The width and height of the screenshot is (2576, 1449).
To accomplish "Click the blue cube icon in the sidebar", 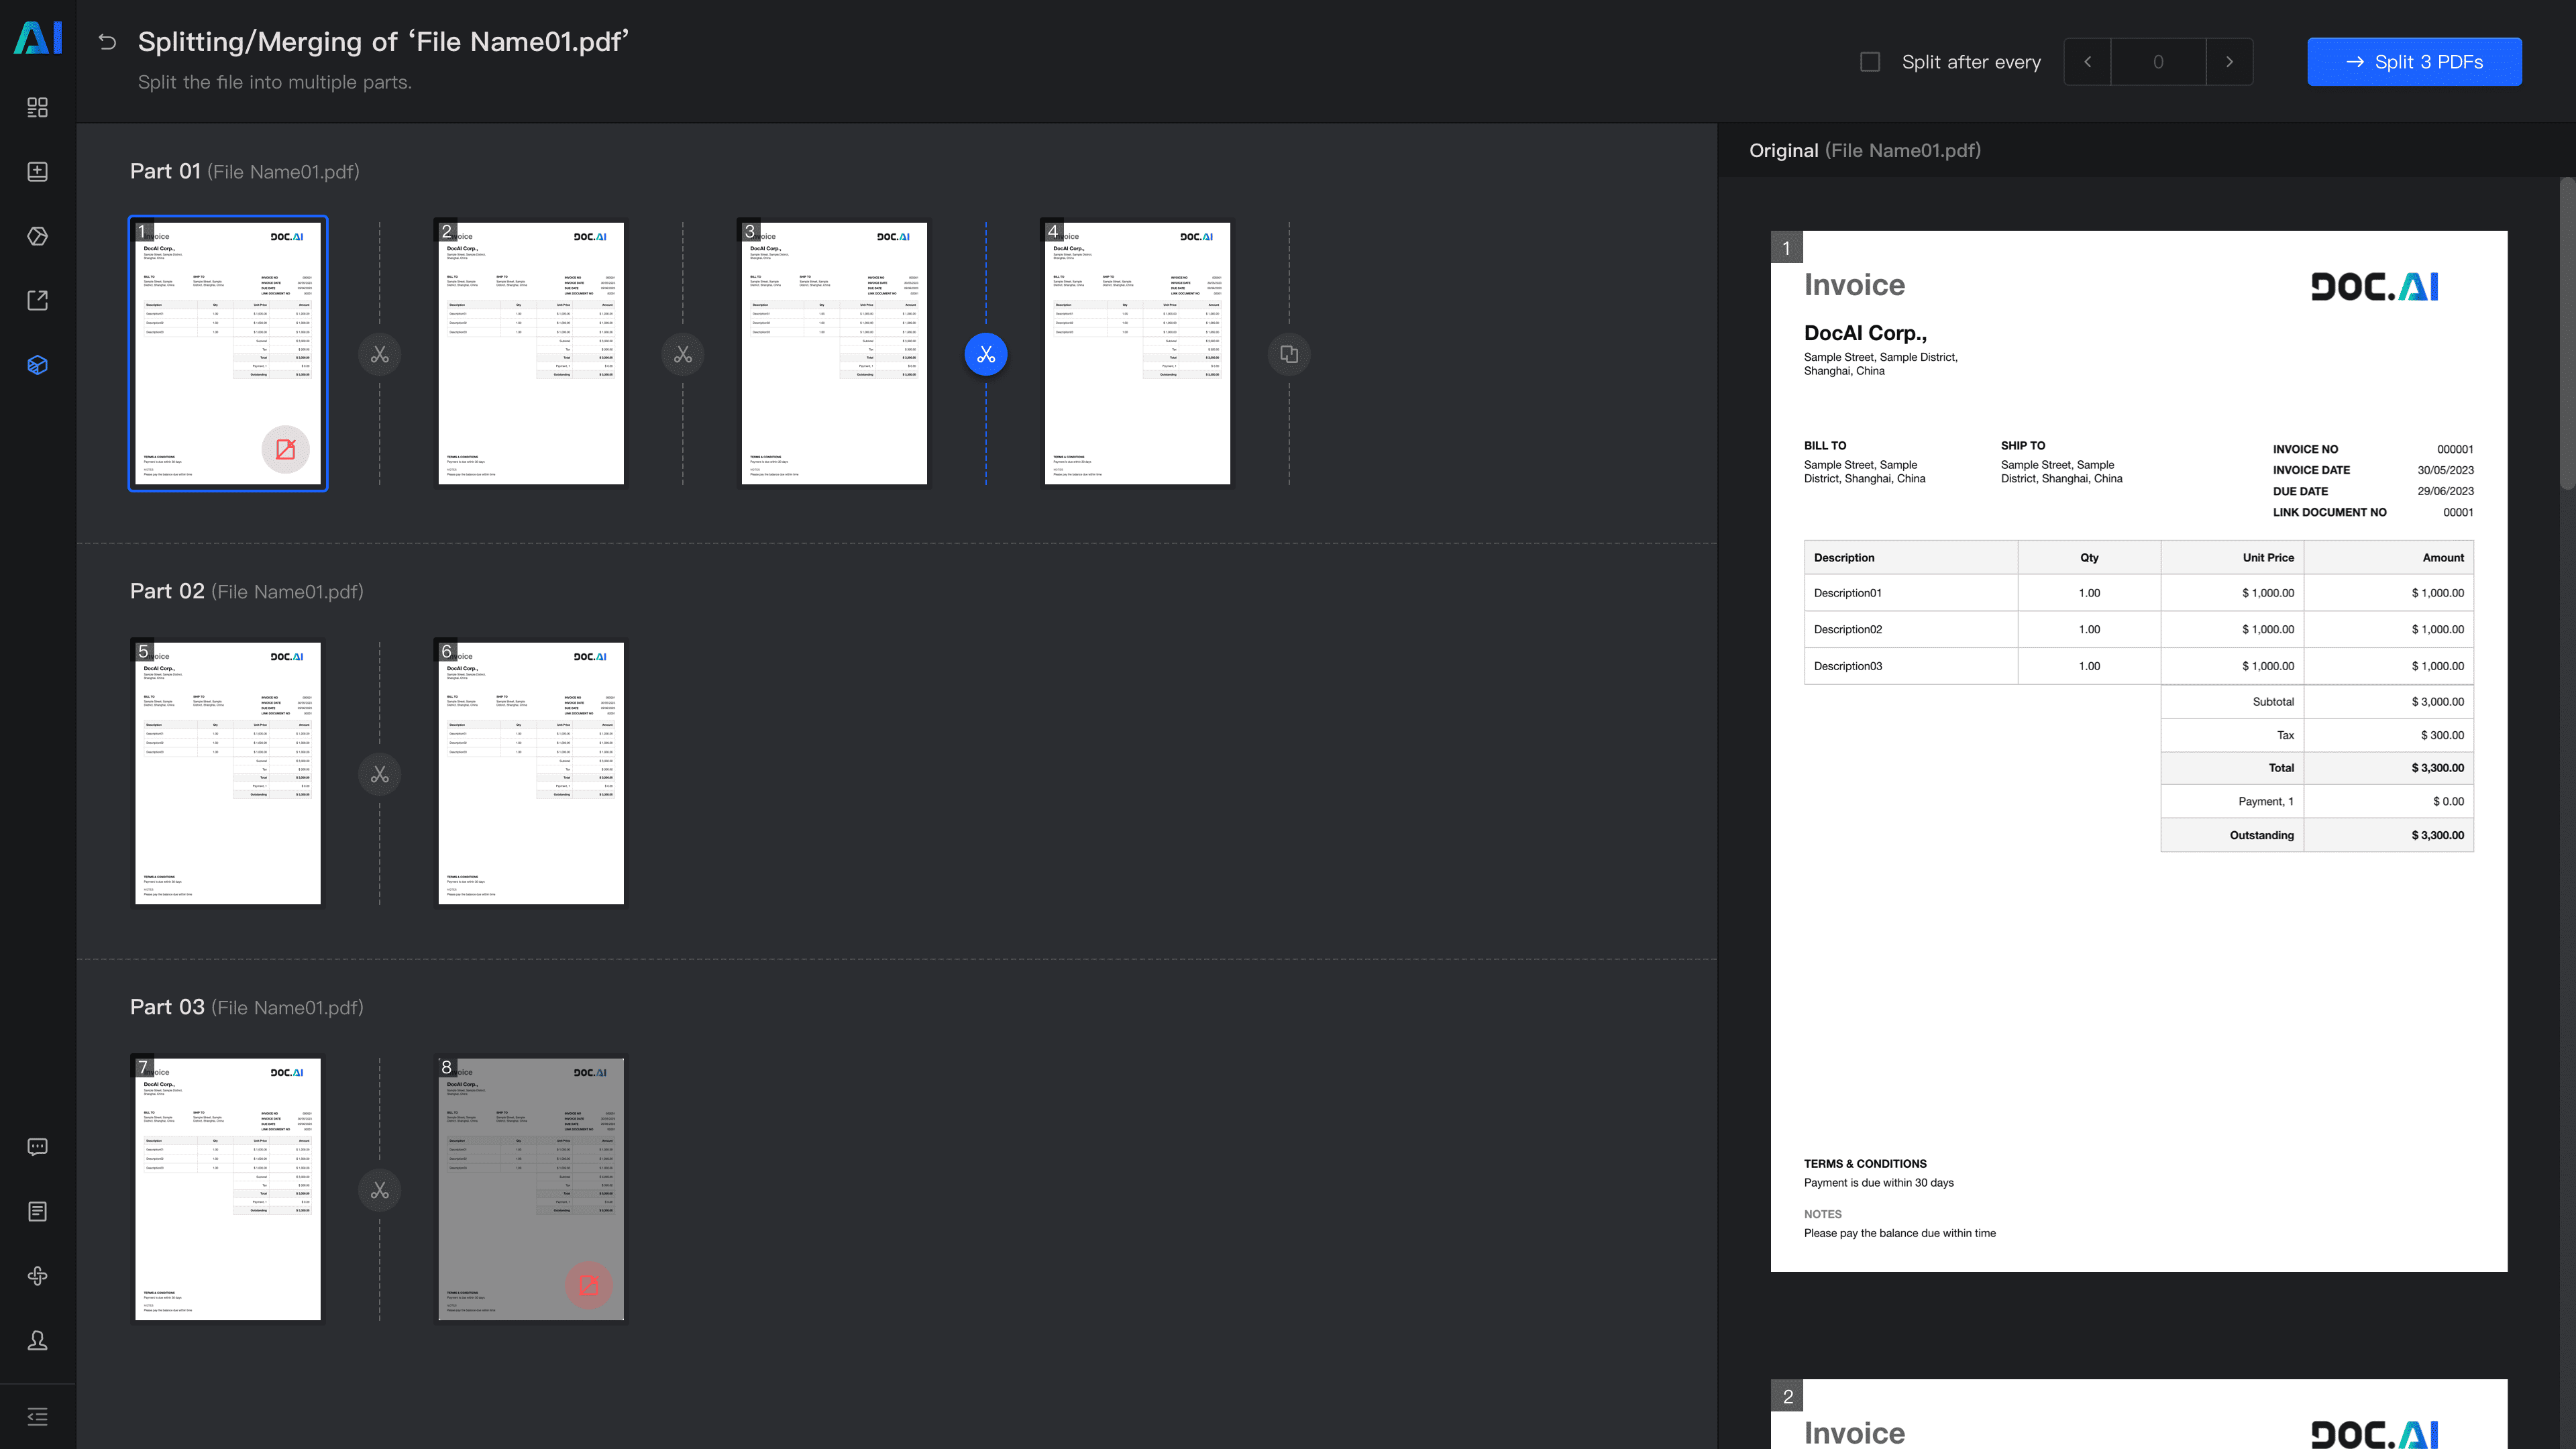I will pos(37,365).
